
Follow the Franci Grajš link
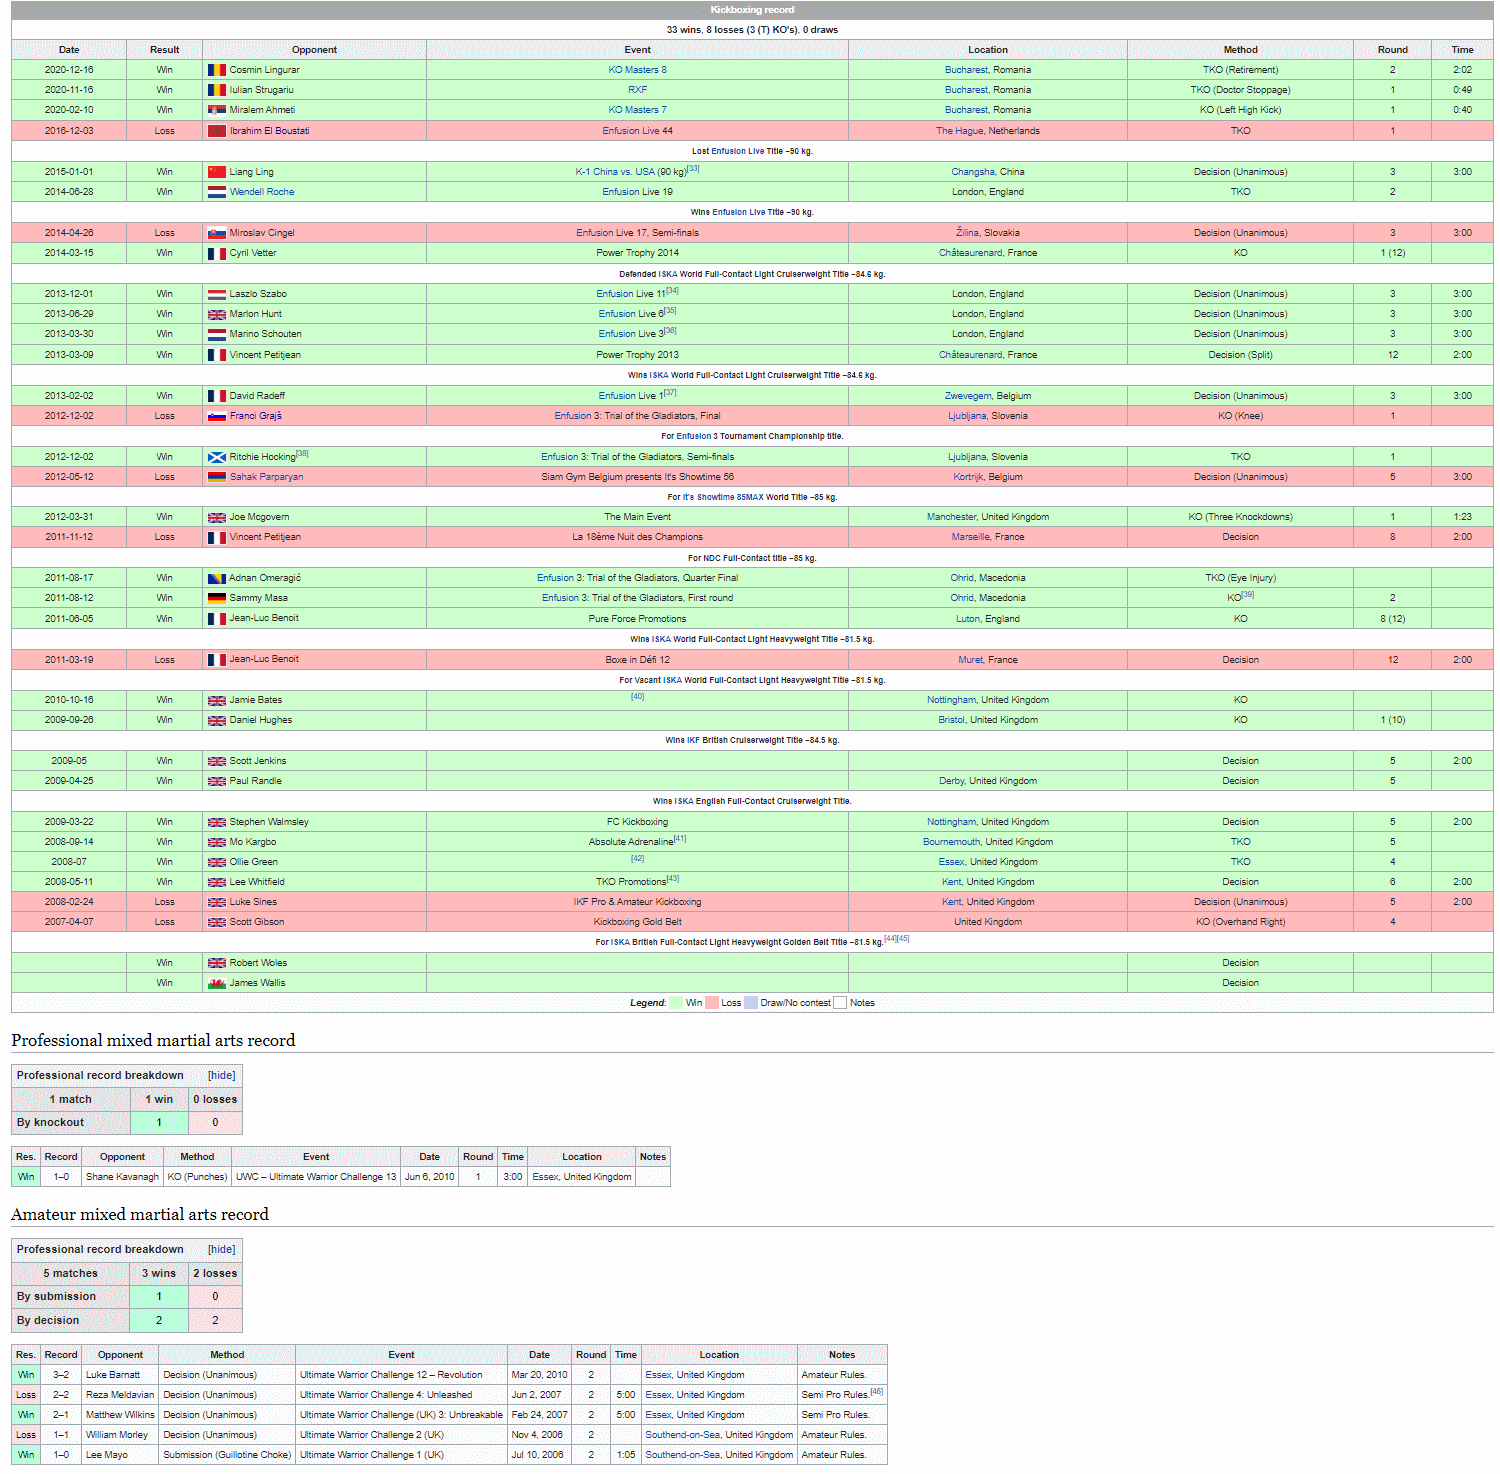256,416
